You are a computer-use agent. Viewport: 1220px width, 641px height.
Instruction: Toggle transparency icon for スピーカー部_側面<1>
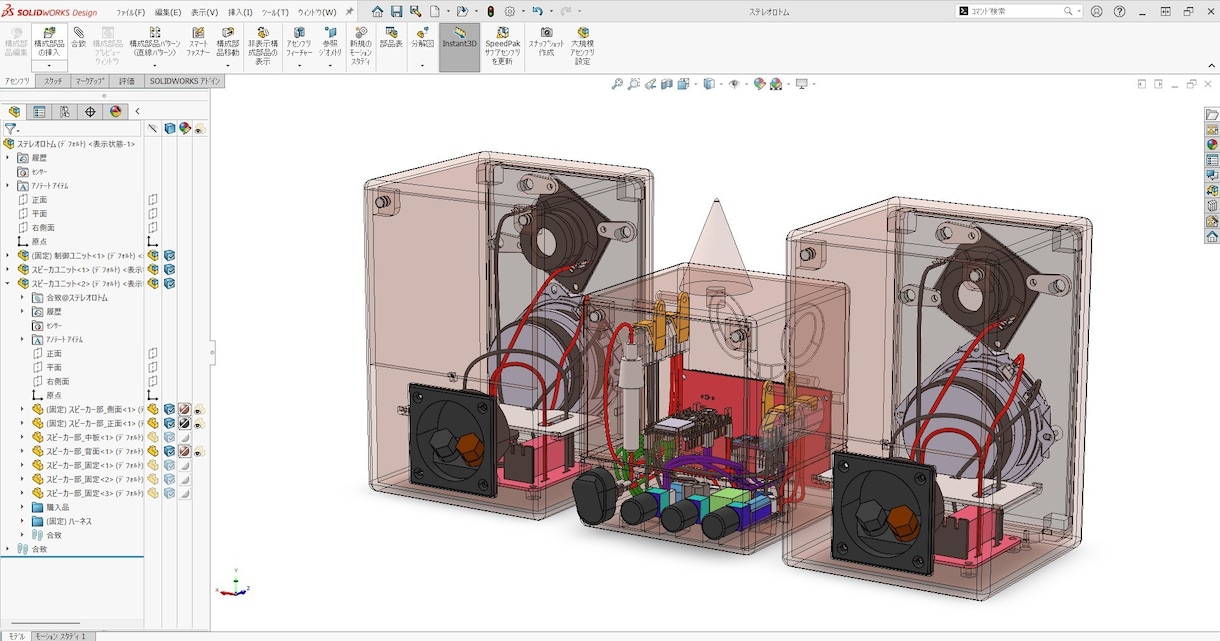[x=184, y=409]
